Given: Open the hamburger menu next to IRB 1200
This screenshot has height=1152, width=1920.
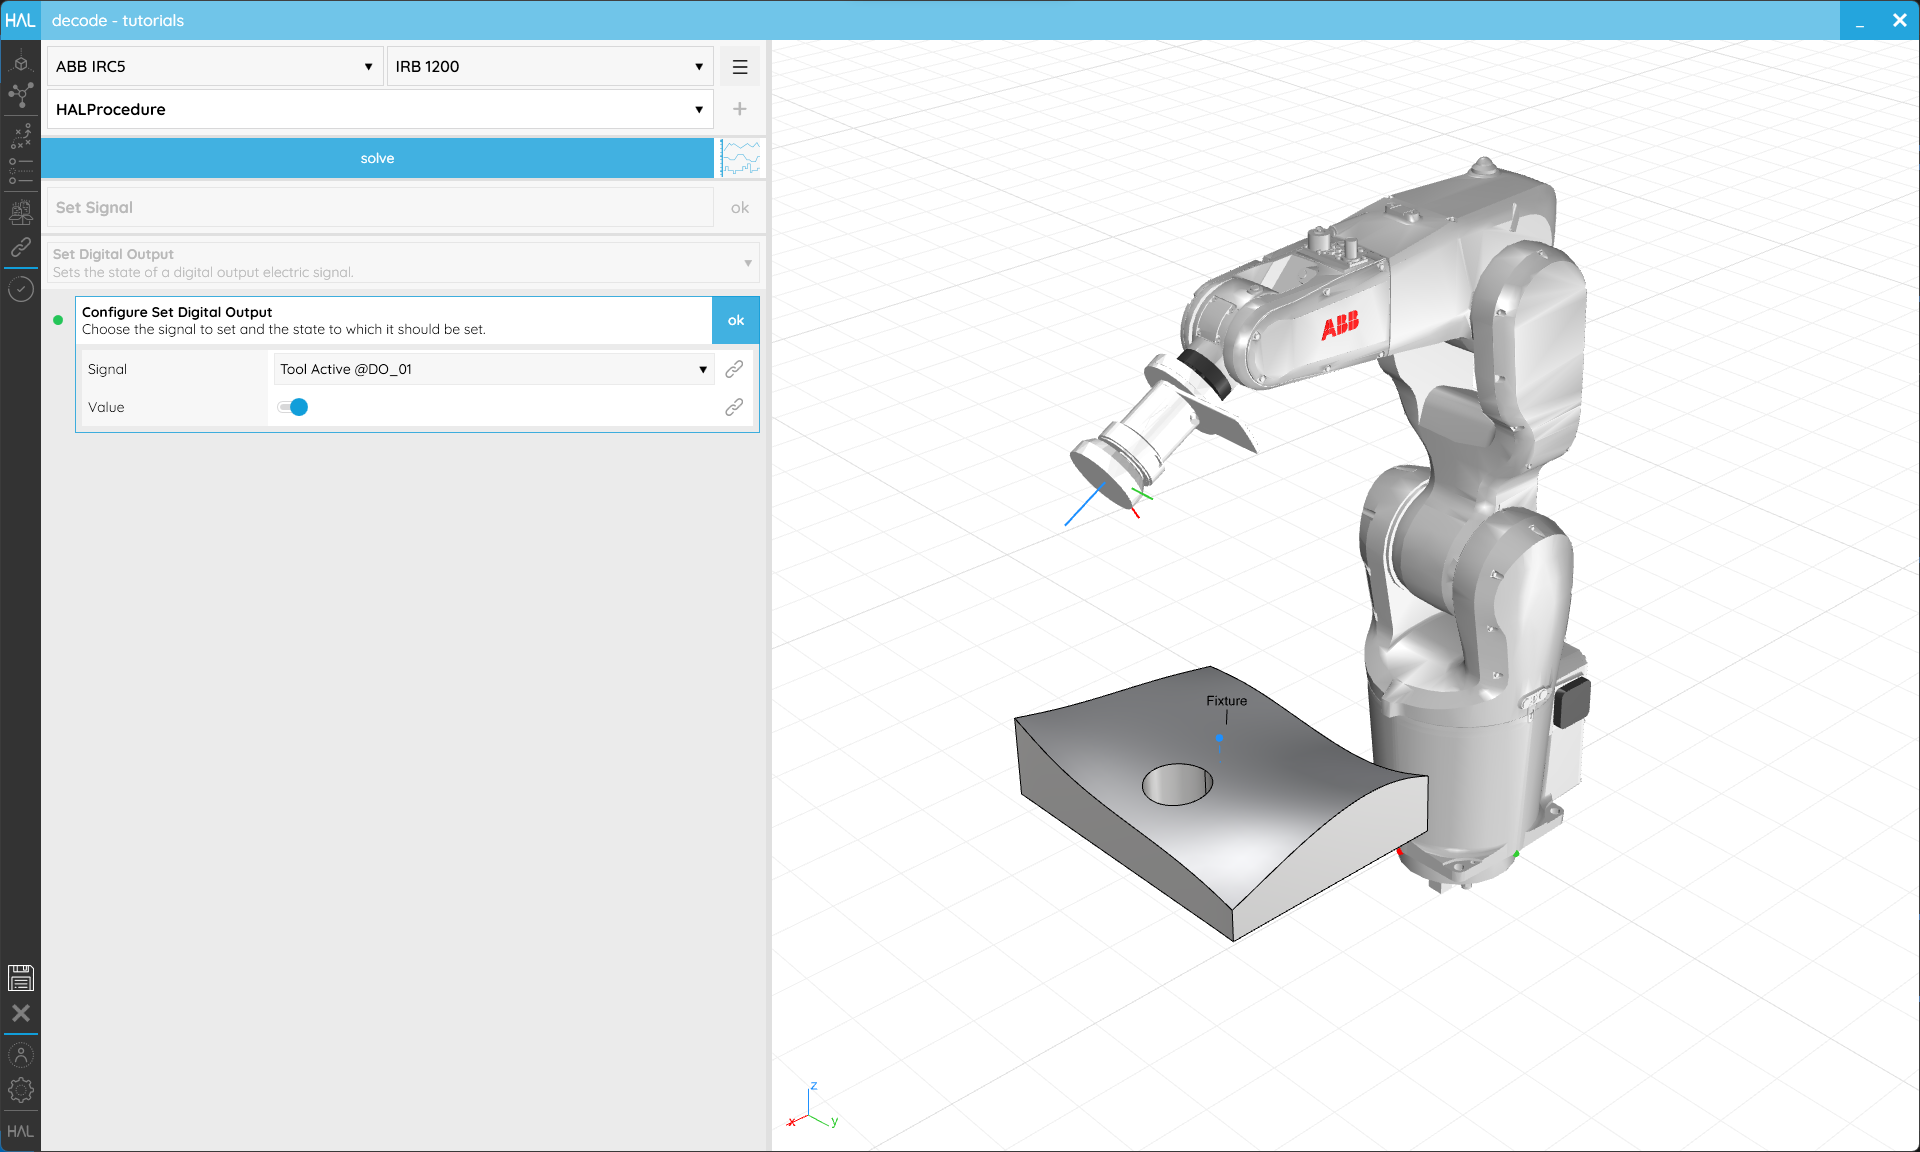Looking at the screenshot, I should pos(740,67).
